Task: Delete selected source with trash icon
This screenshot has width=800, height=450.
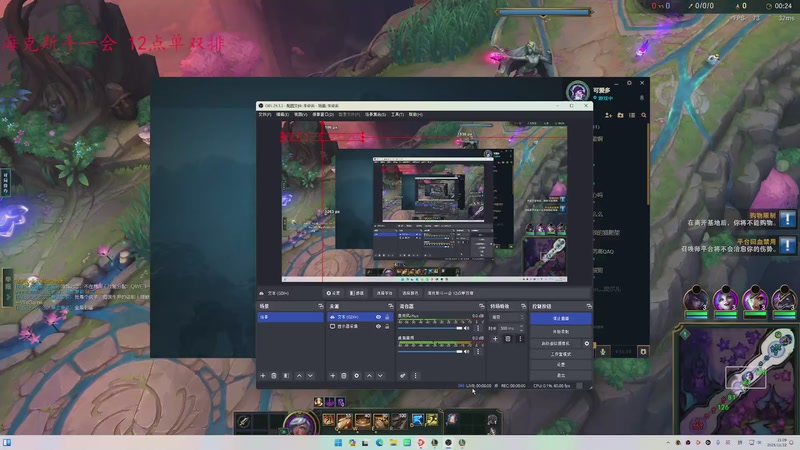Action: [344, 375]
